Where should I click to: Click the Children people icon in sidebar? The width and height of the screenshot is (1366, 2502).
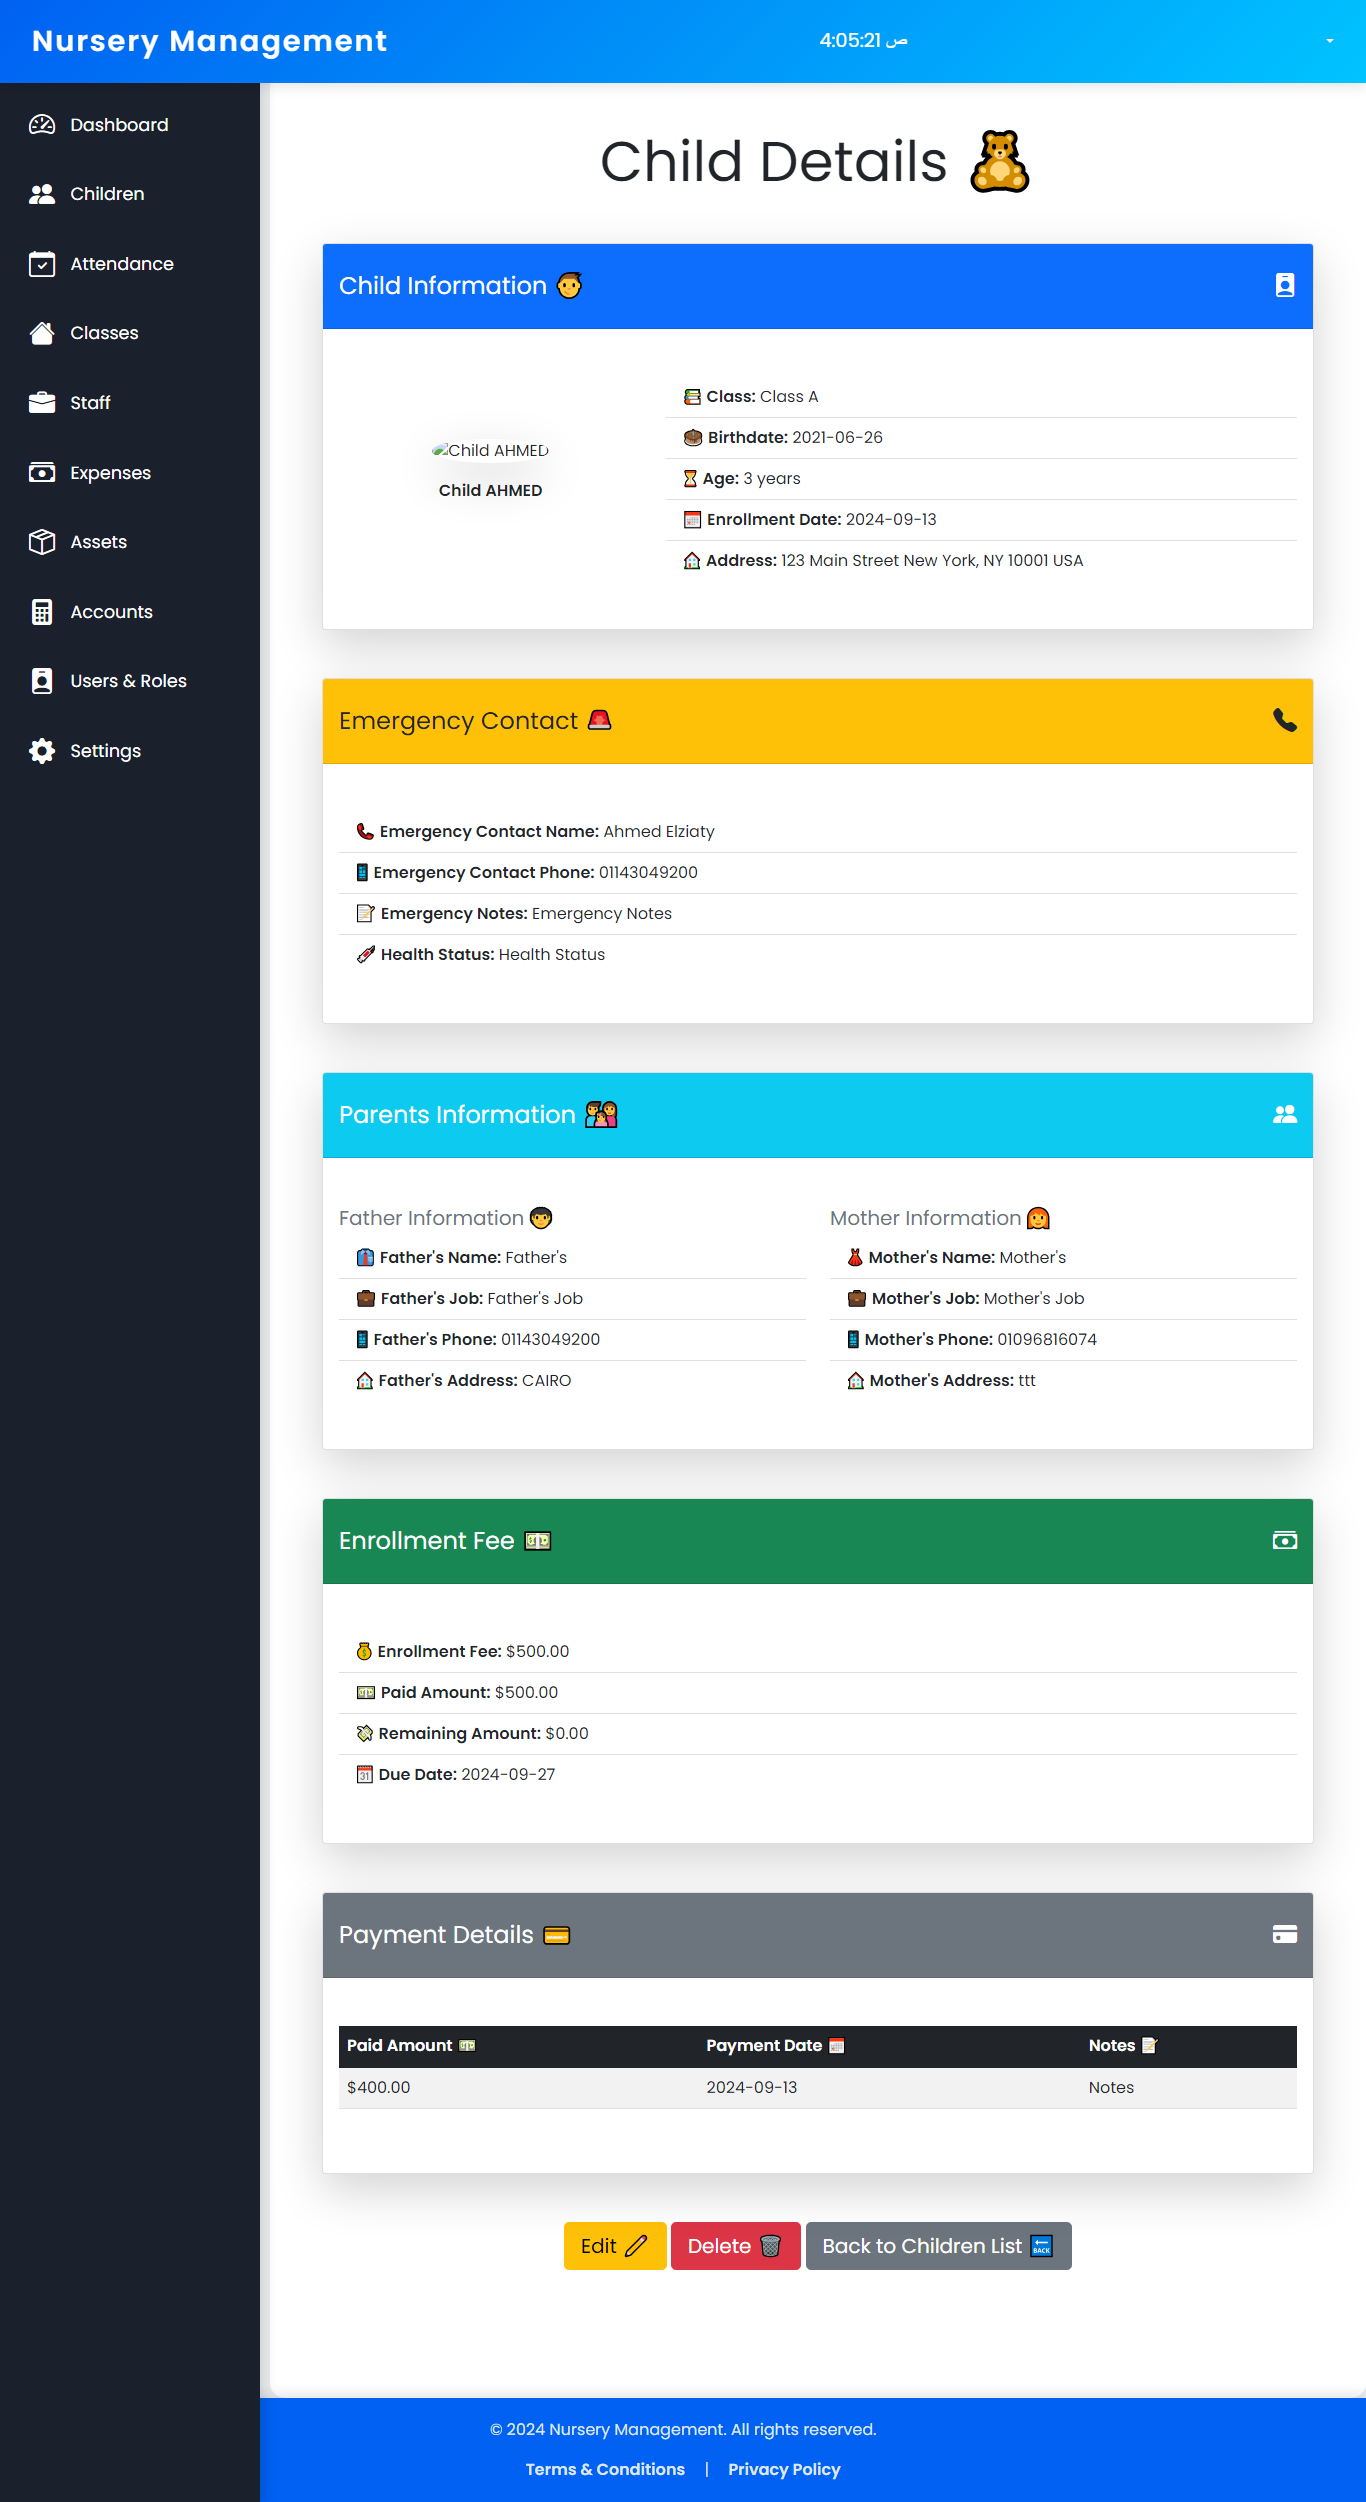click(x=42, y=194)
